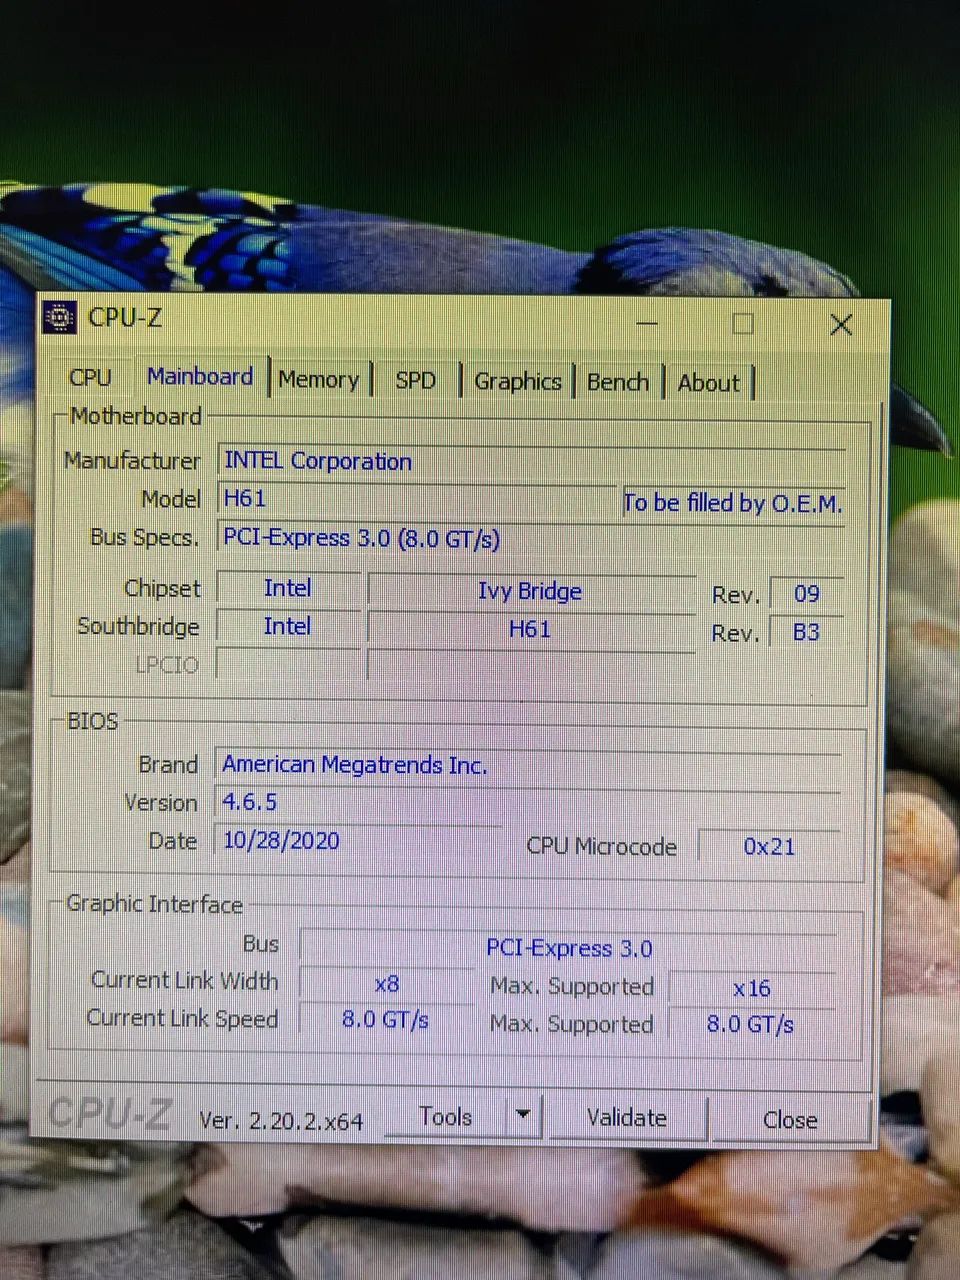The height and width of the screenshot is (1280, 960).
Task: Minimize the CPU-Z window
Action: [647, 323]
